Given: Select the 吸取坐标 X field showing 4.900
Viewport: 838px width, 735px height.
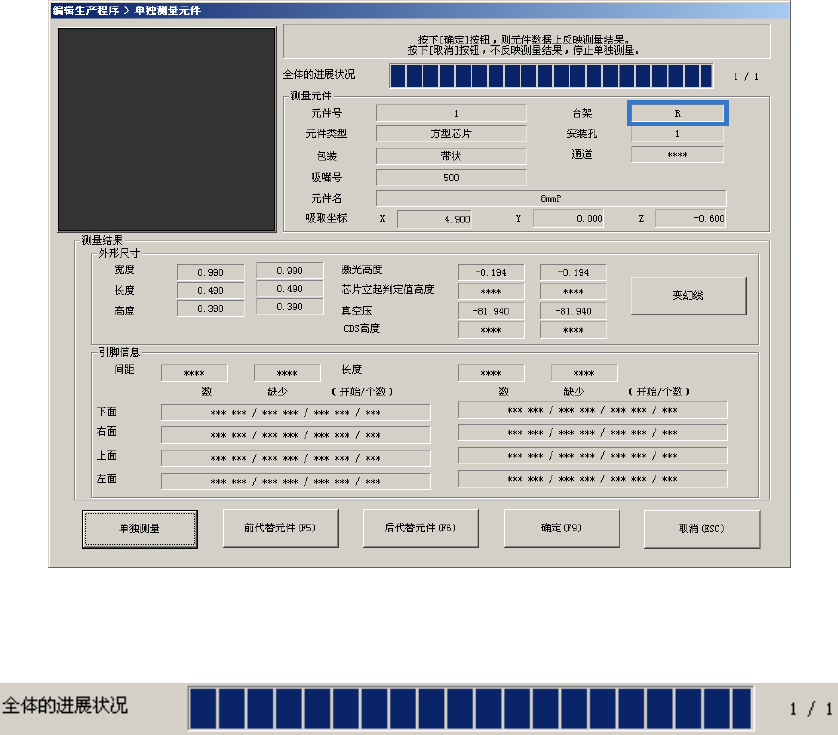Looking at the screenshot, I should tap(434, 219).
